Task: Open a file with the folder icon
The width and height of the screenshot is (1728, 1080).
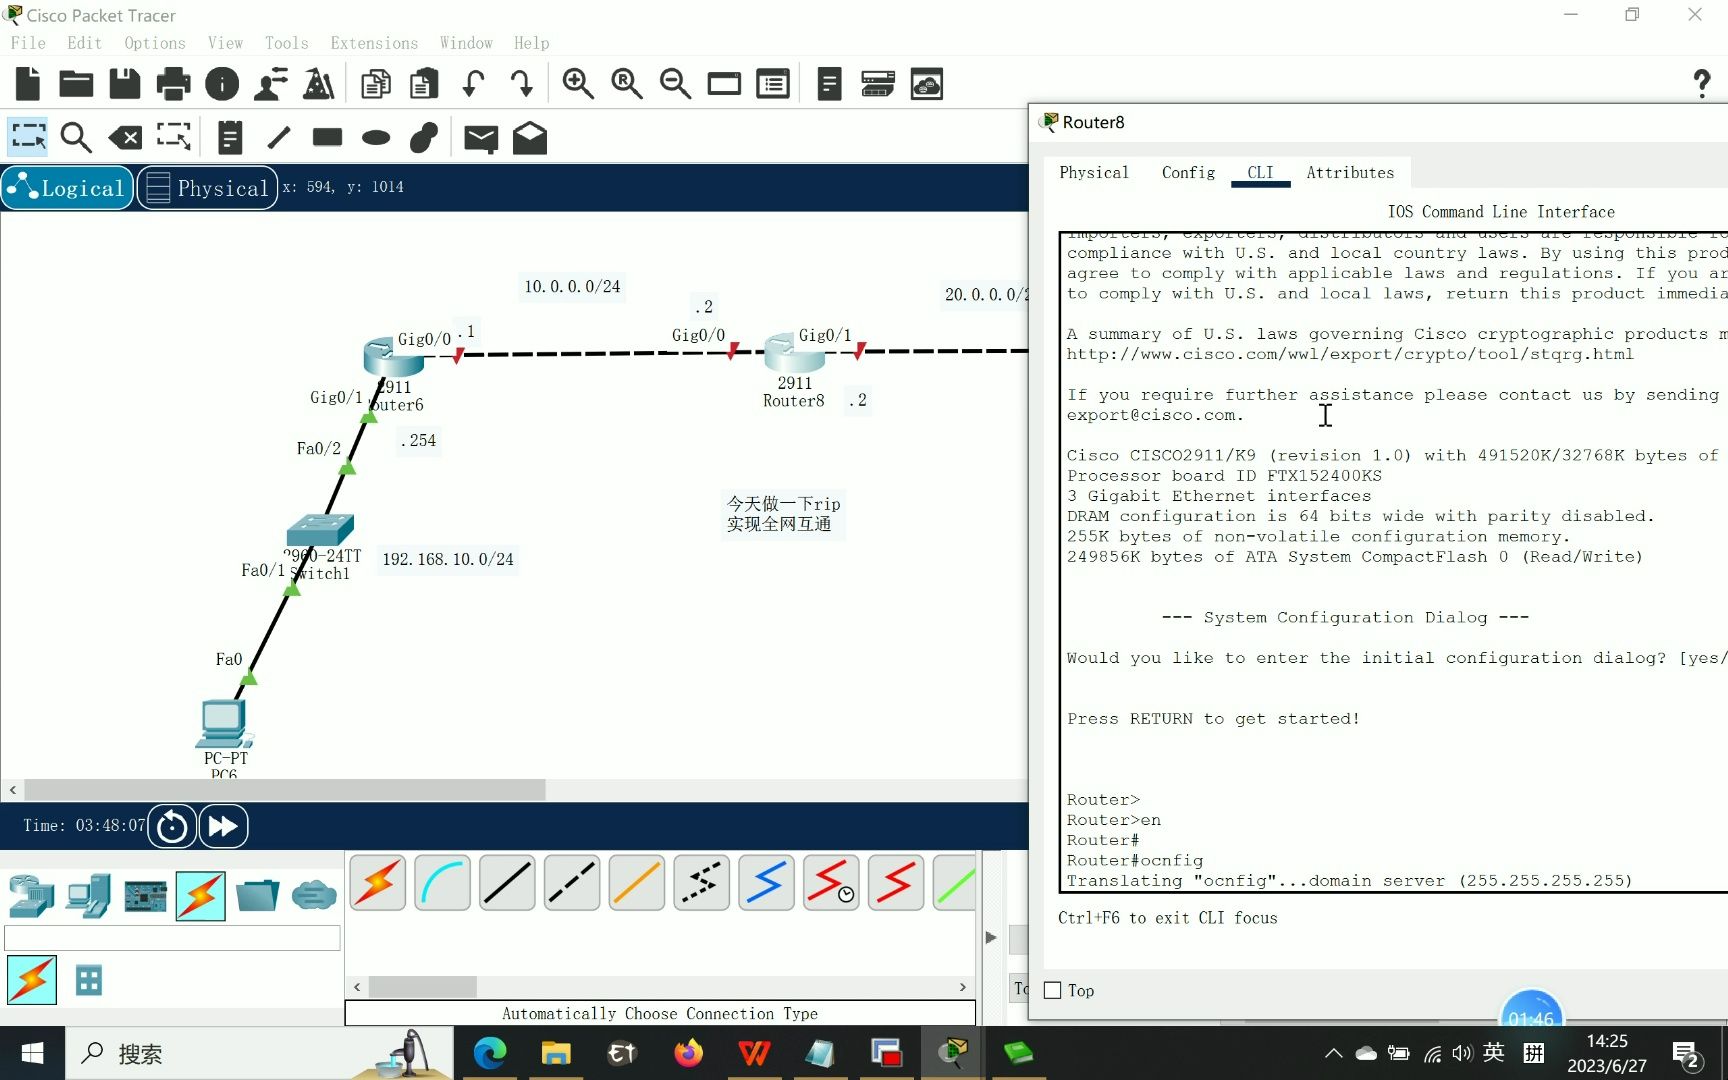Action: (x=76, y=84)
